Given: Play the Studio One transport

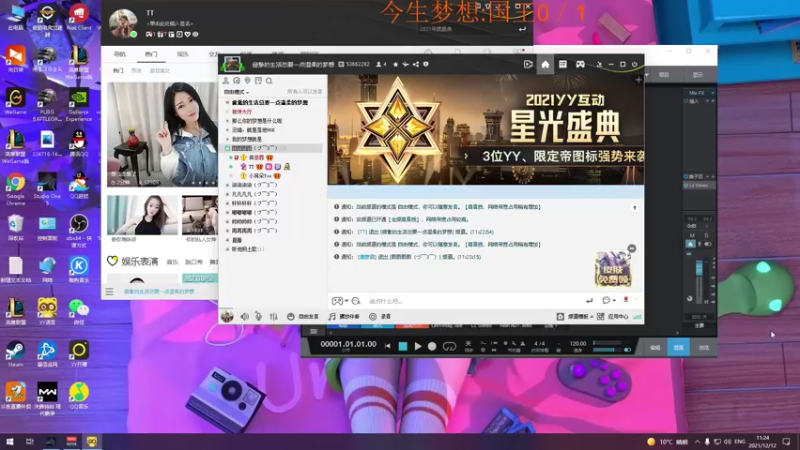Looking at the screenshot, I should pos(418,346).
